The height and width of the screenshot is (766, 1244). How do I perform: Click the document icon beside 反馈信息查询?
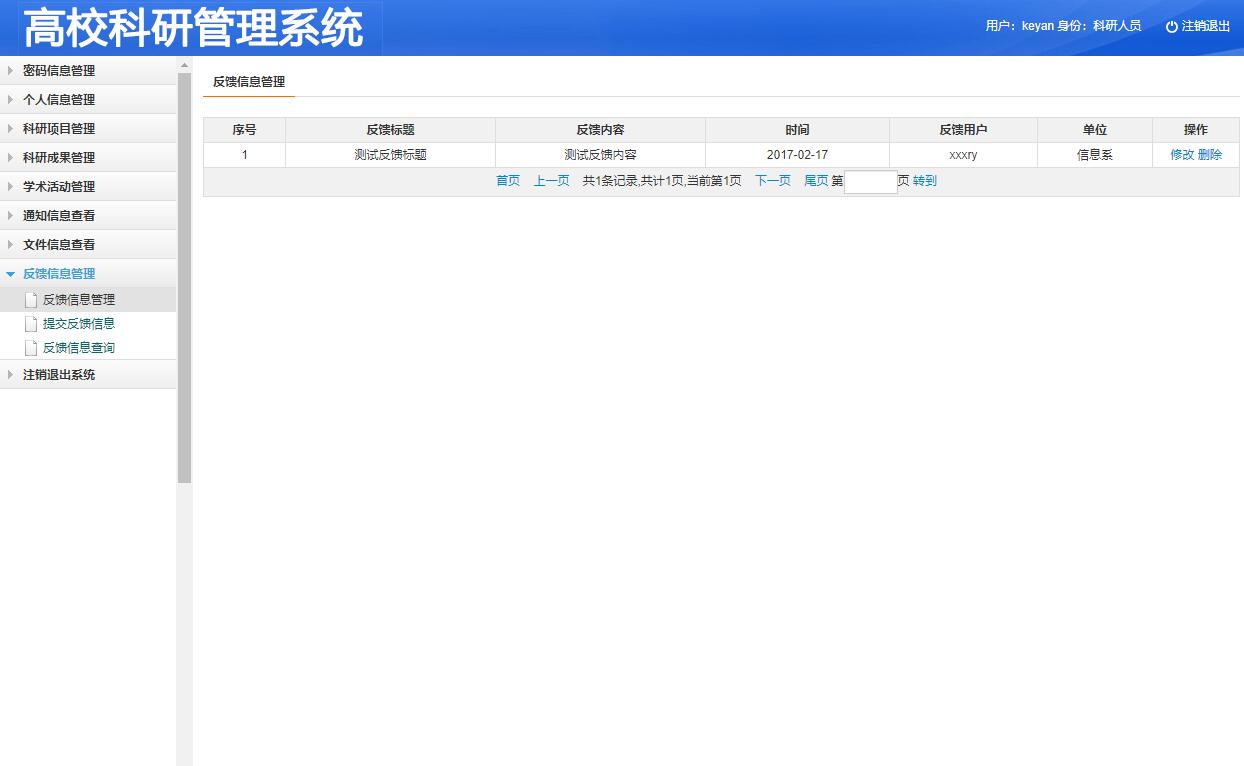pos(31,348)
